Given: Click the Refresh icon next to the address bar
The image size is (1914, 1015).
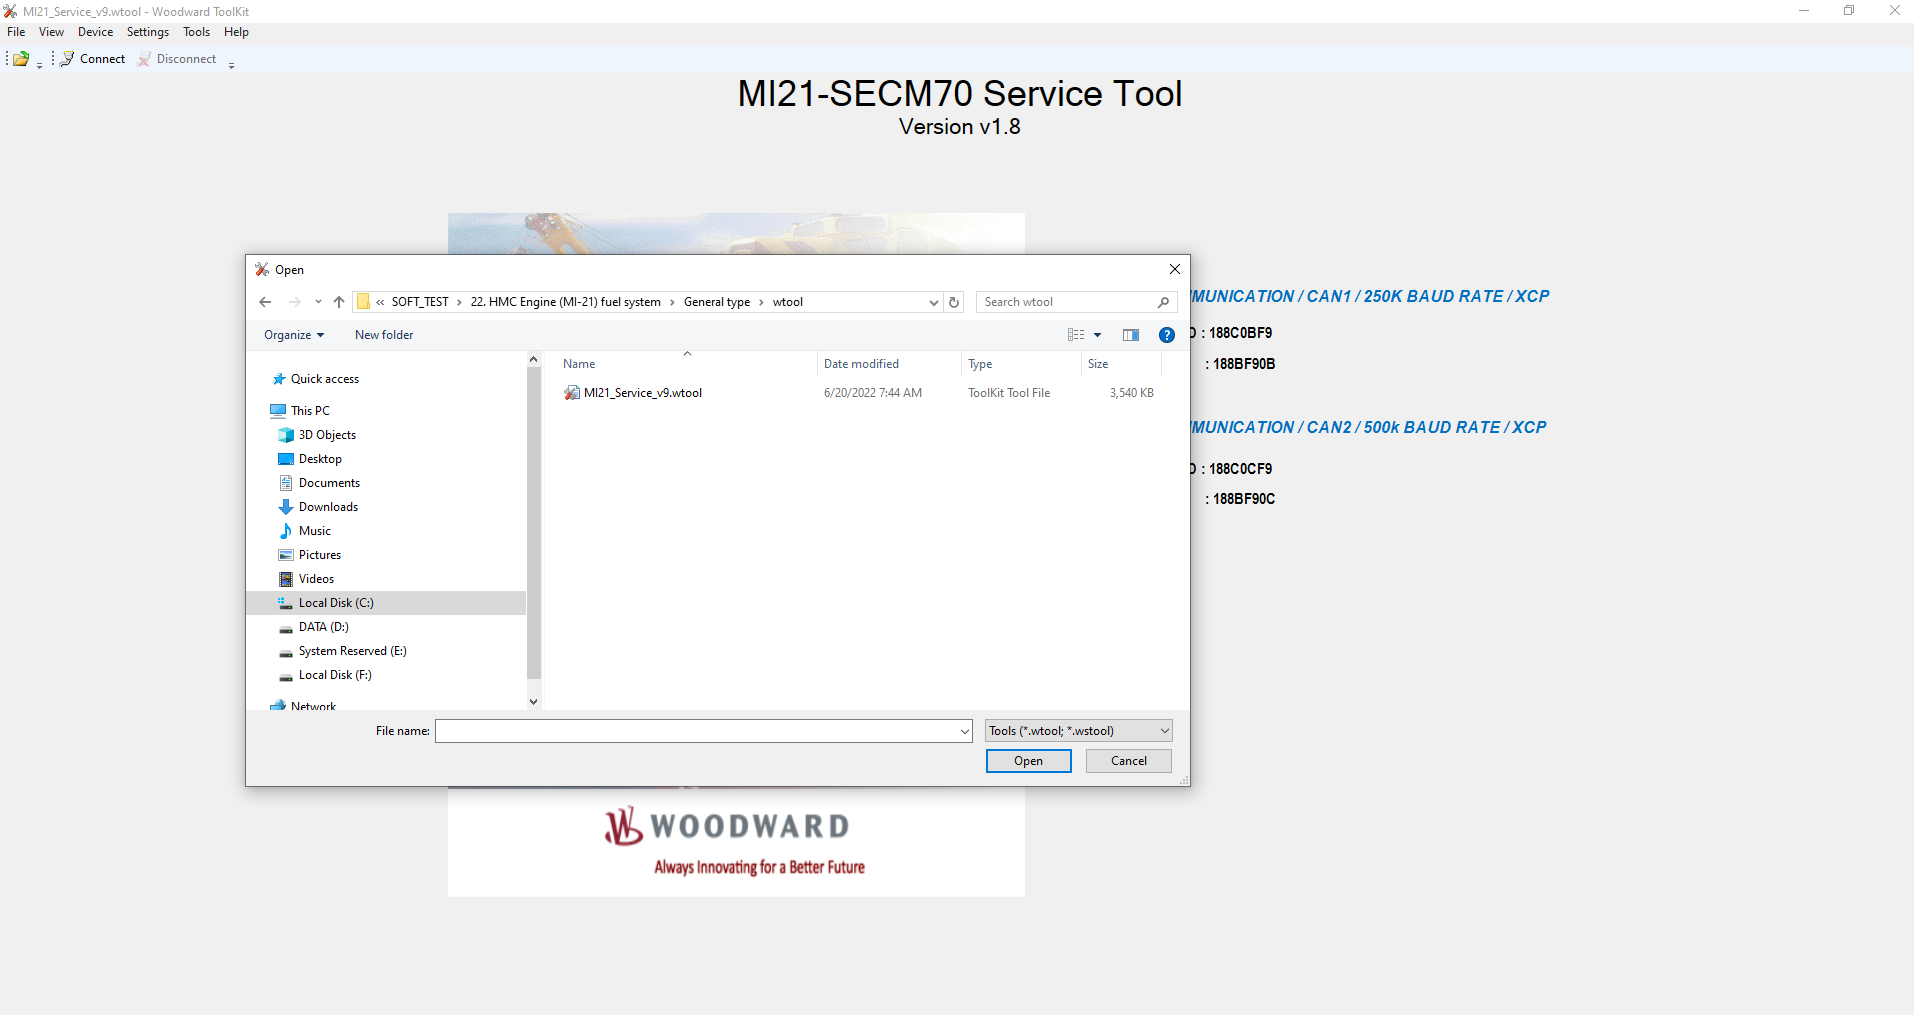Looking at the screenshot, I should [x=952, y=301].
